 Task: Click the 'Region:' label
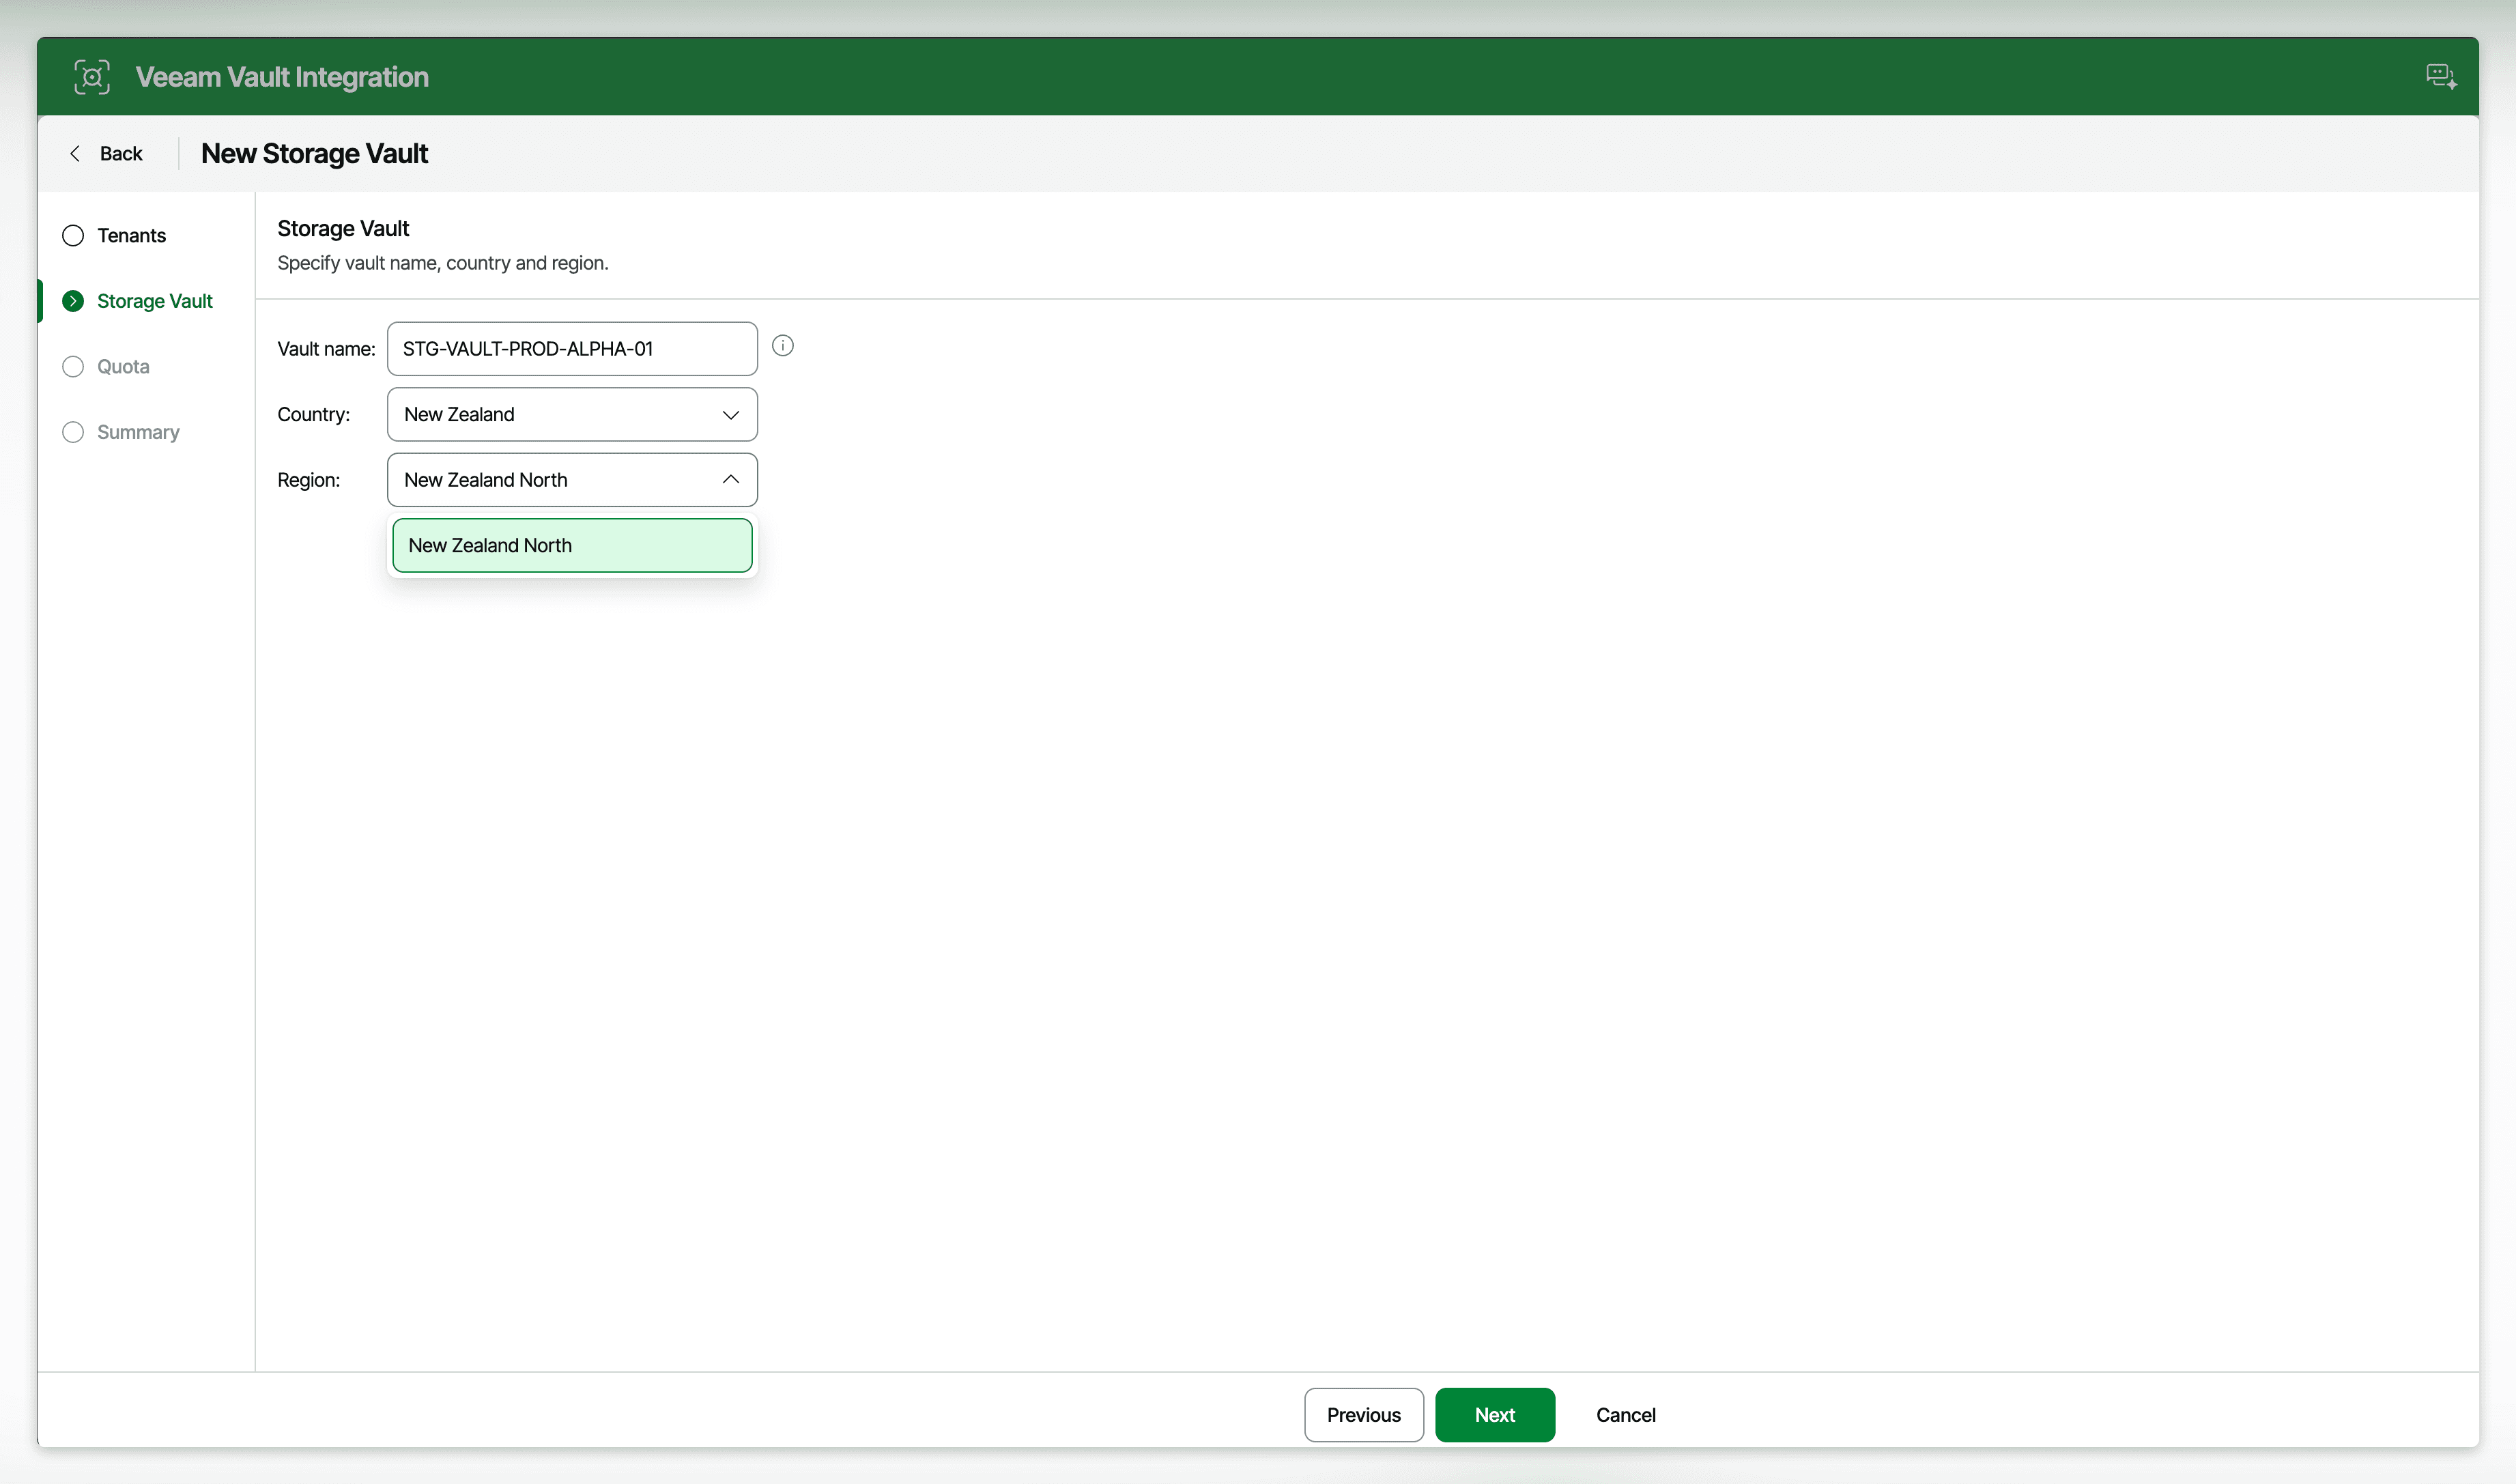coord(308,480)
